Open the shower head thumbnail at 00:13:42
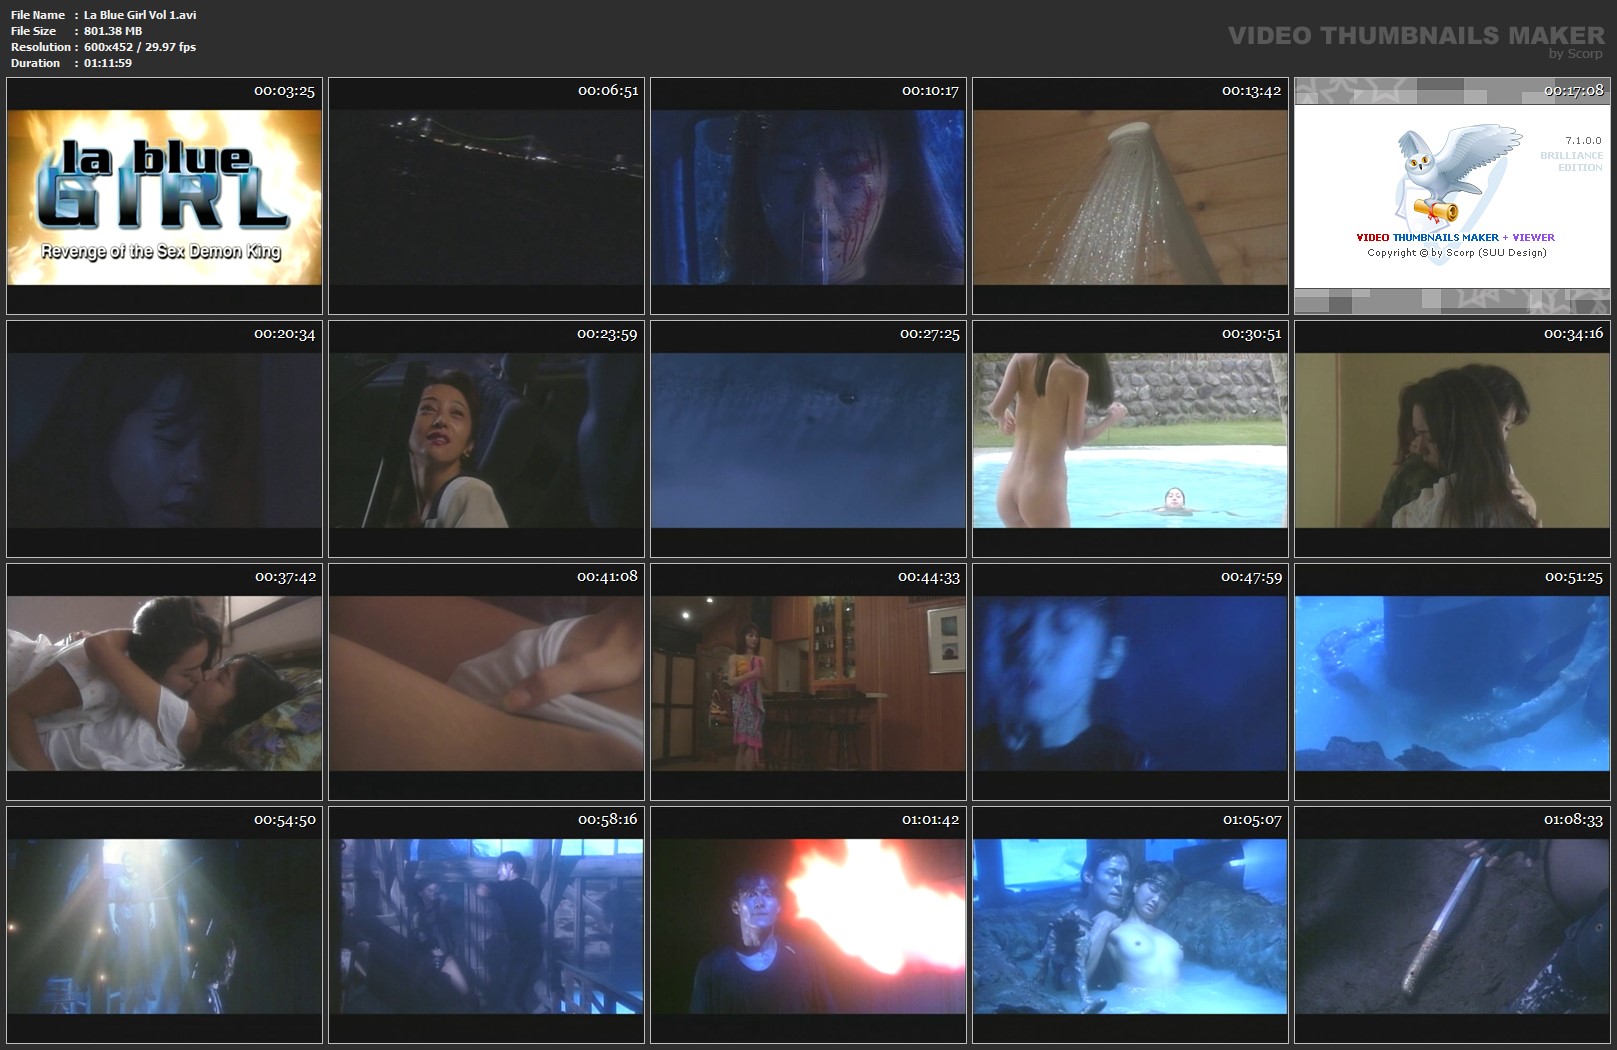 tap(1130, 196)
